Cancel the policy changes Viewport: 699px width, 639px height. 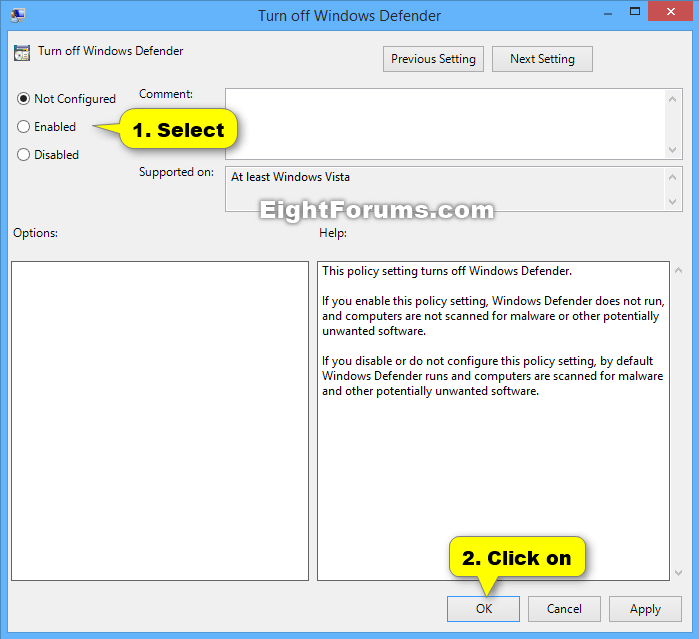pos(564,608)
